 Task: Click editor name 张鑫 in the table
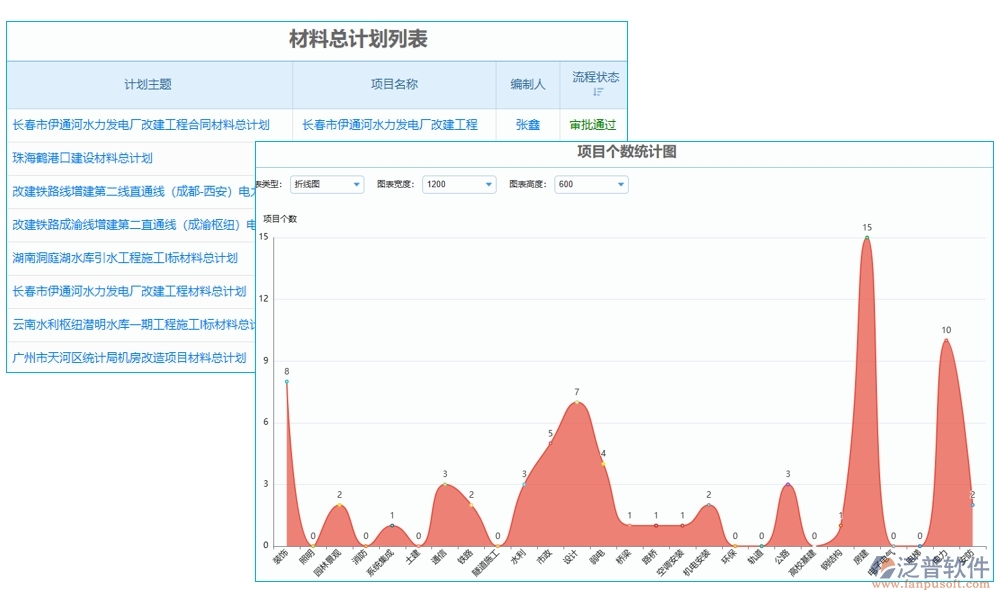click(527, 125)
